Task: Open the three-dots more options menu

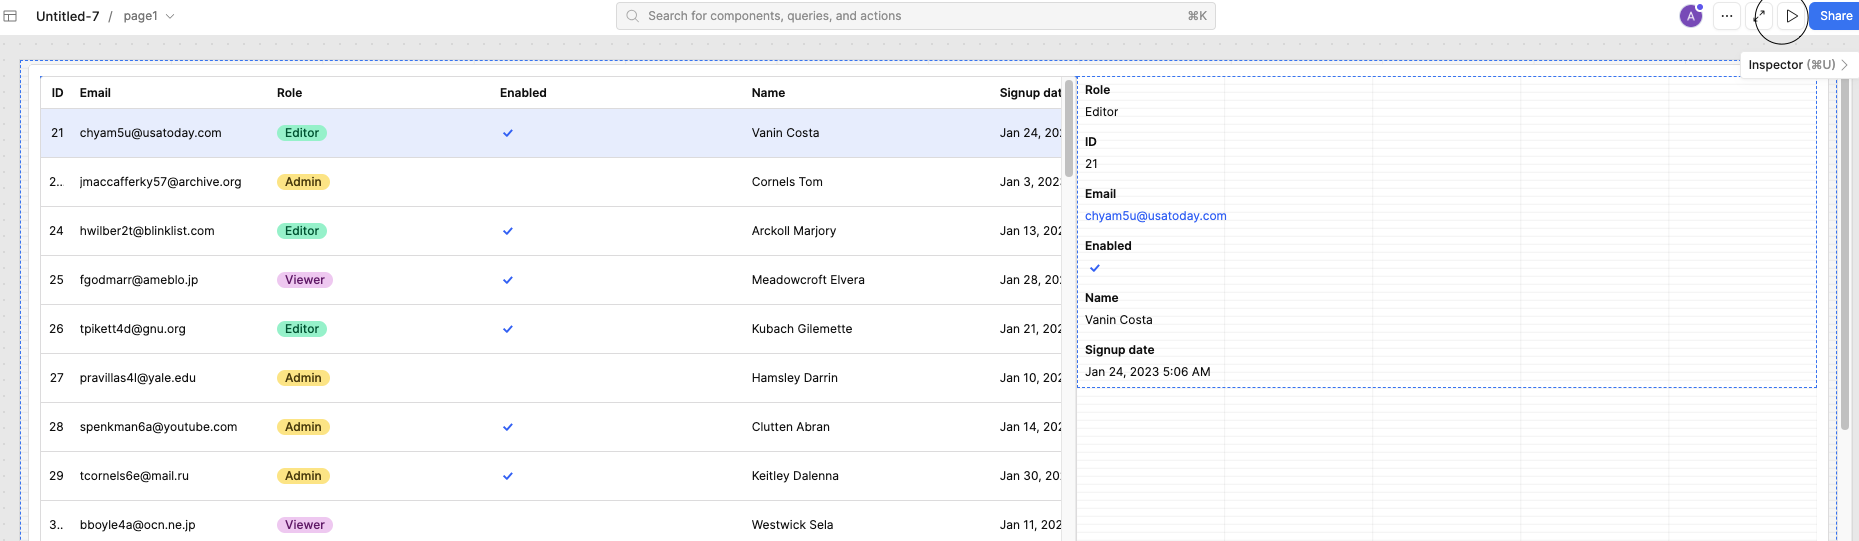Action: click(x=1727, y=16)
